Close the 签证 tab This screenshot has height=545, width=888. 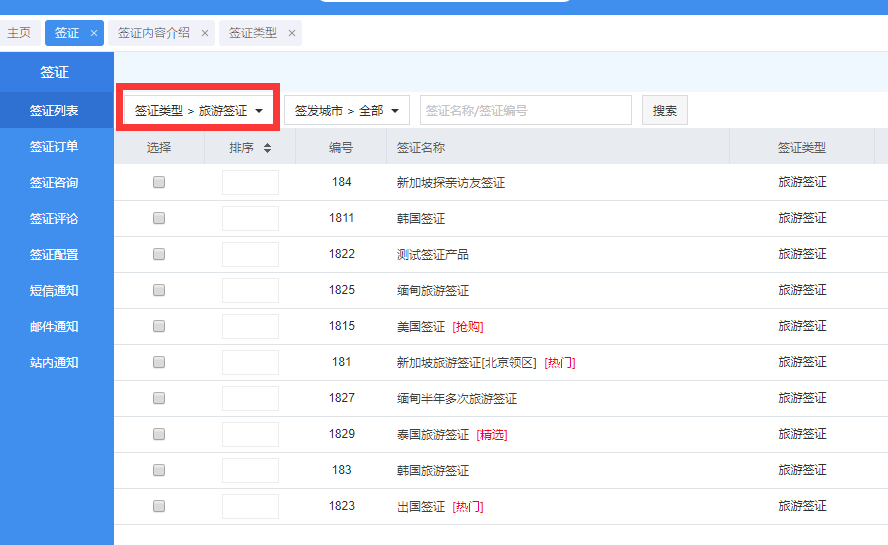pyautogui.click(x=94, y=33)
